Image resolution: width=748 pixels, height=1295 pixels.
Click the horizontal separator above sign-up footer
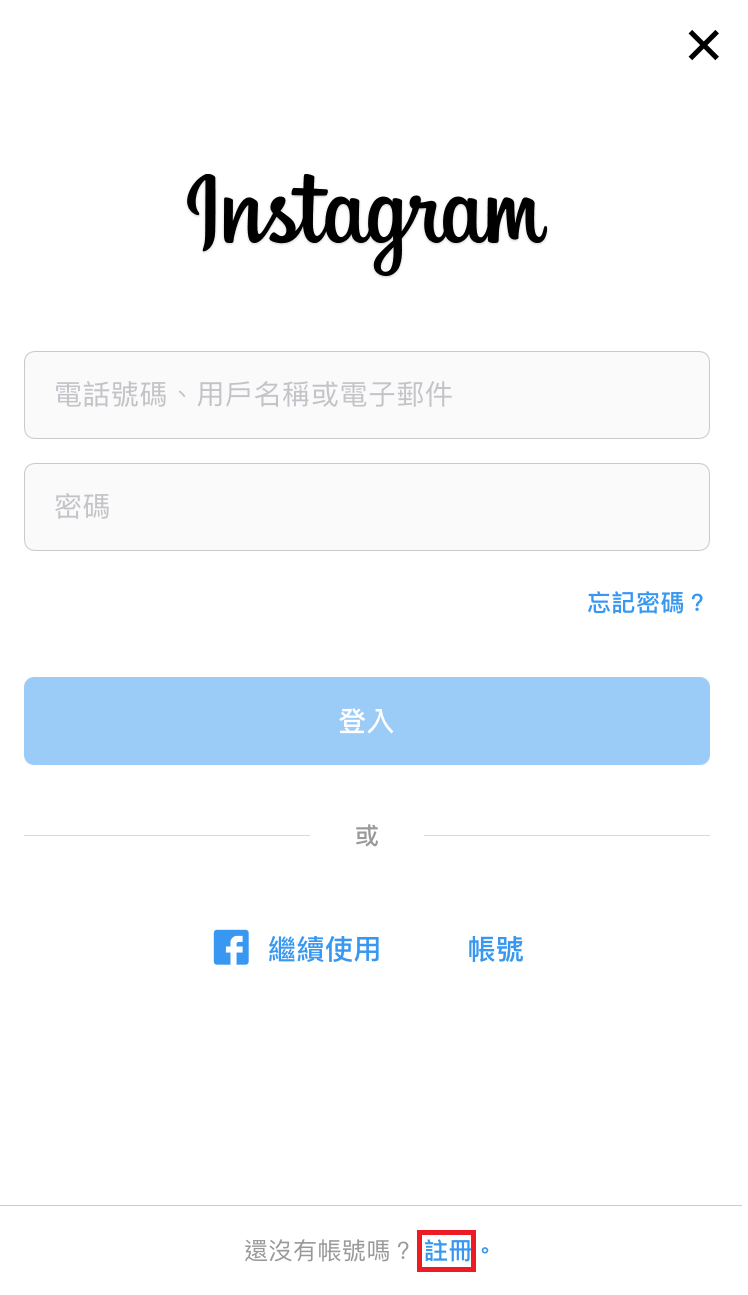(374, 1206)
